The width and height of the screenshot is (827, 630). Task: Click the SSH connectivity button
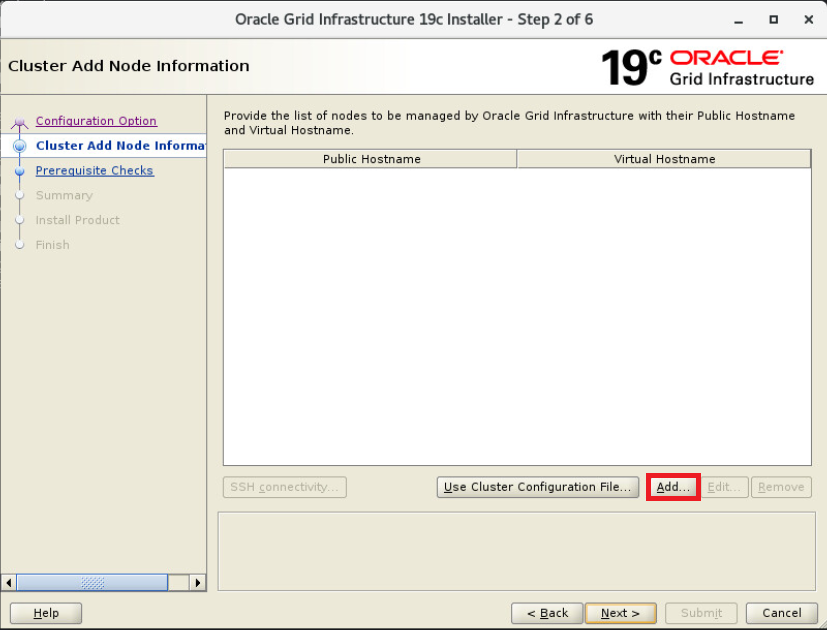click(x=285, y=487)
